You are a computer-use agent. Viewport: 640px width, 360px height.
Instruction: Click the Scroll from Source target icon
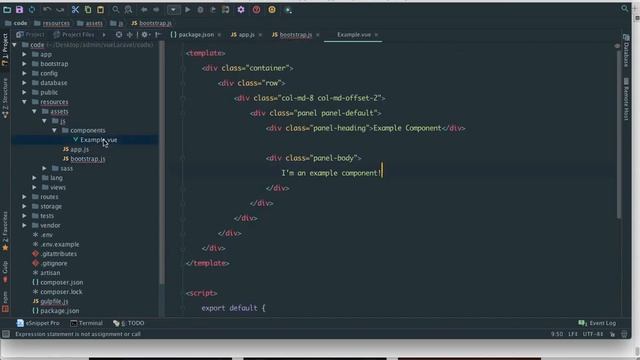(x=119, y=35)
